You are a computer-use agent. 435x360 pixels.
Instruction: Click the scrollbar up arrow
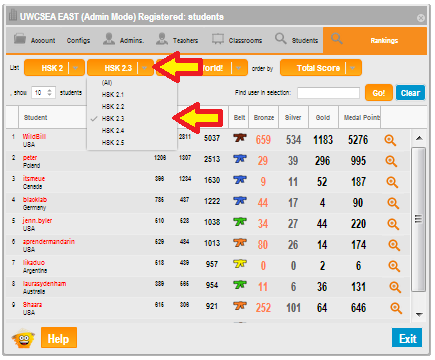tap(419, 138)
